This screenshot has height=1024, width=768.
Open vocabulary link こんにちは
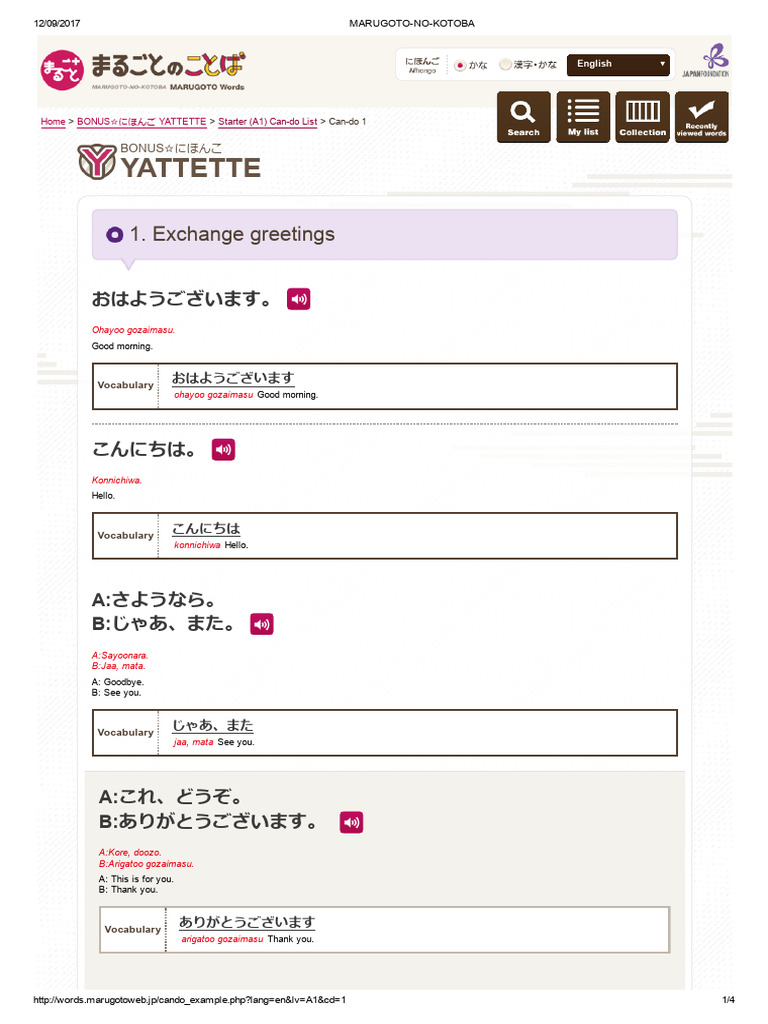206,528
